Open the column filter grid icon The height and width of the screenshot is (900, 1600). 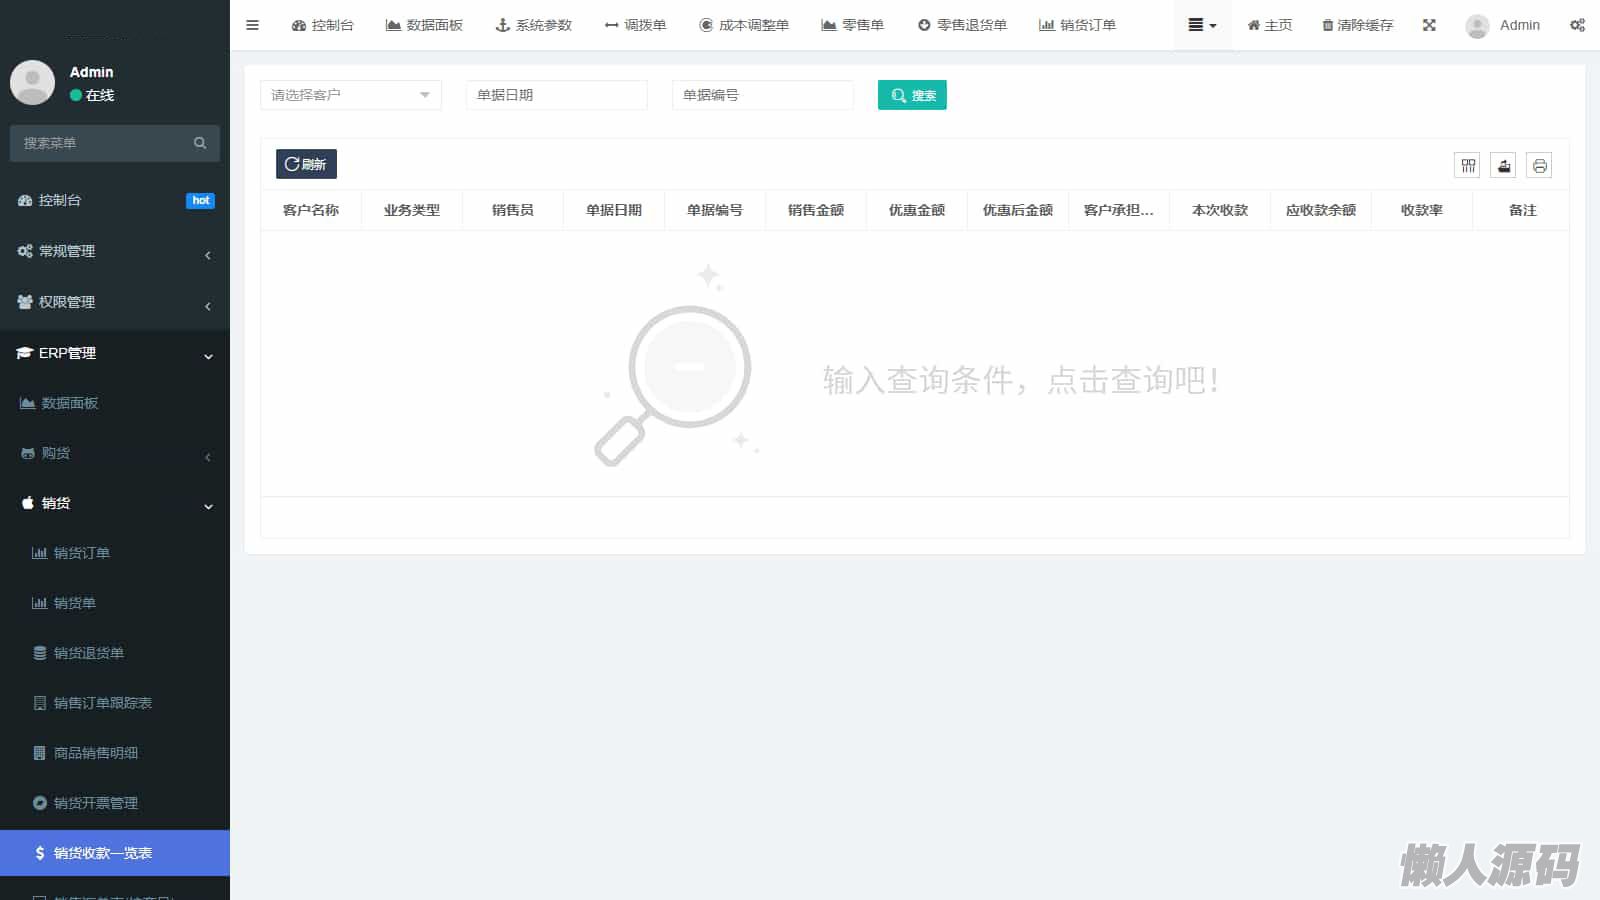pos(1468,166)
